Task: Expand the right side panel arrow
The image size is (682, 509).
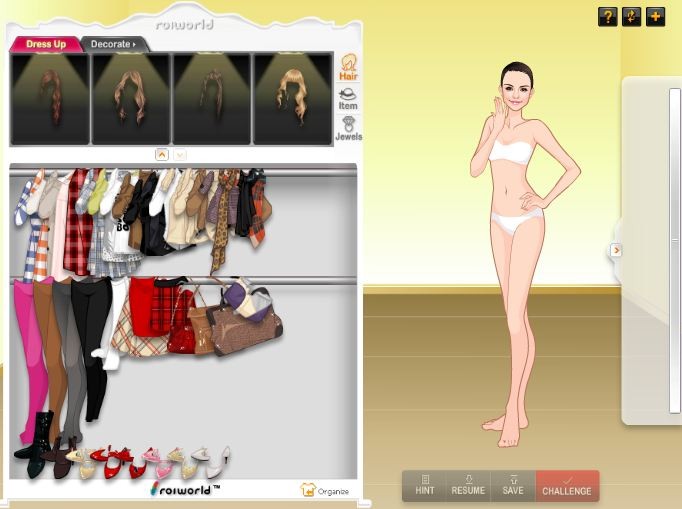Action: [x=616, y=250]
